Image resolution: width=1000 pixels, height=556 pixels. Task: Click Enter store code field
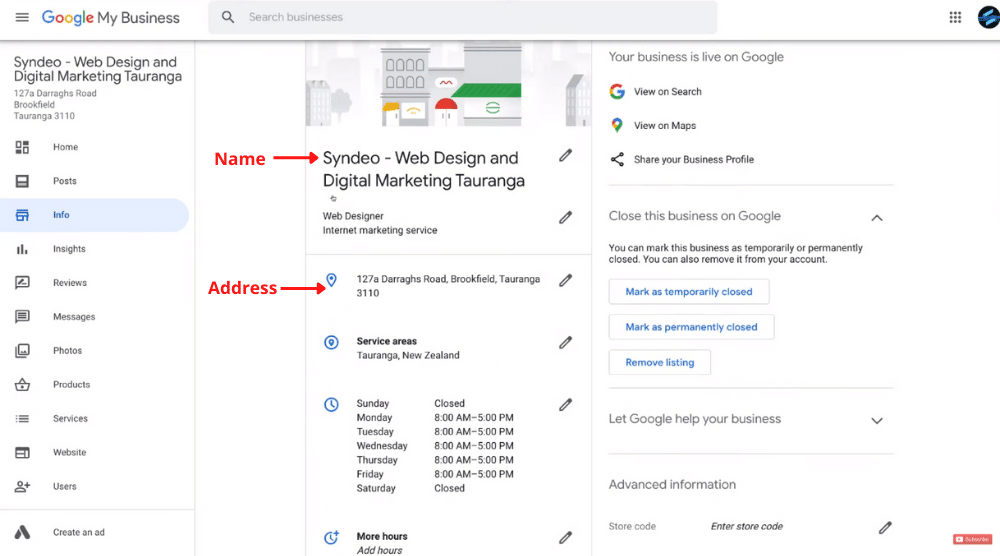tap(747, 527)
